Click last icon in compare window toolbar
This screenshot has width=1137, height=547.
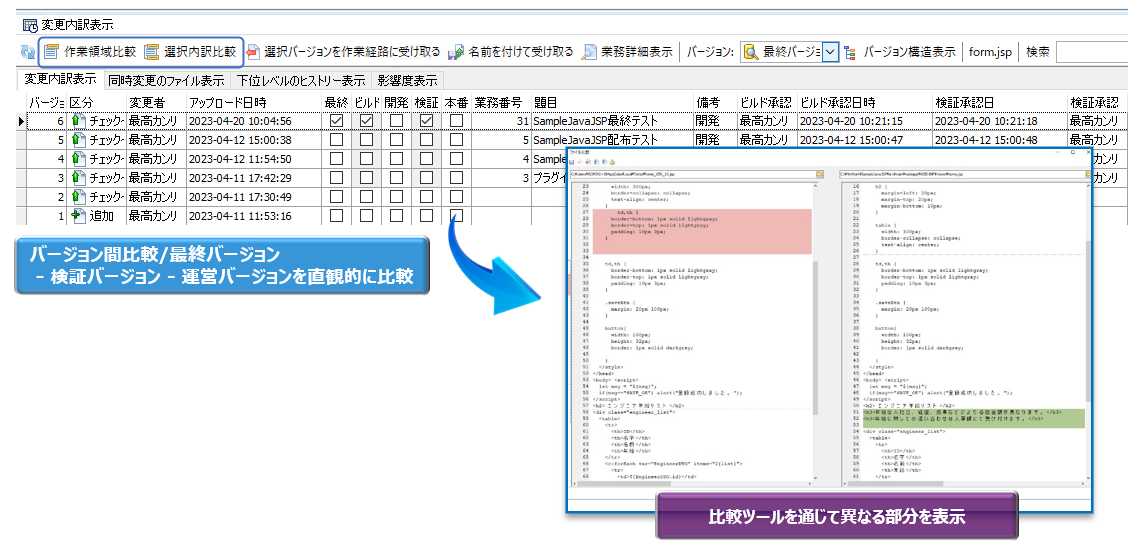pos(612,163)
